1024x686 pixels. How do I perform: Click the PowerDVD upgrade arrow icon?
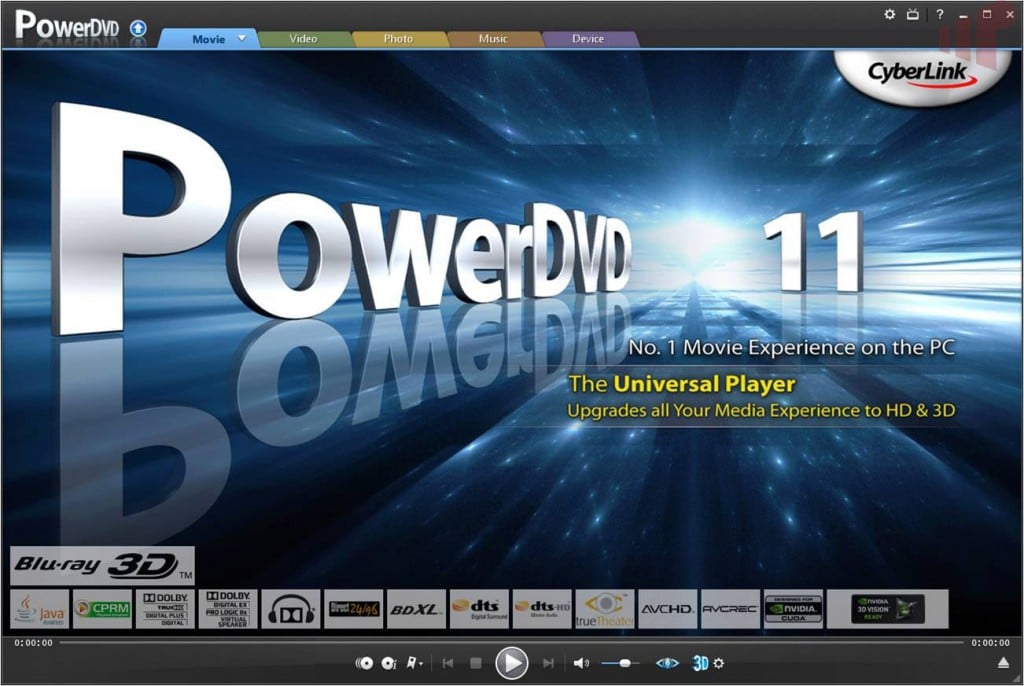click(136, 28)
